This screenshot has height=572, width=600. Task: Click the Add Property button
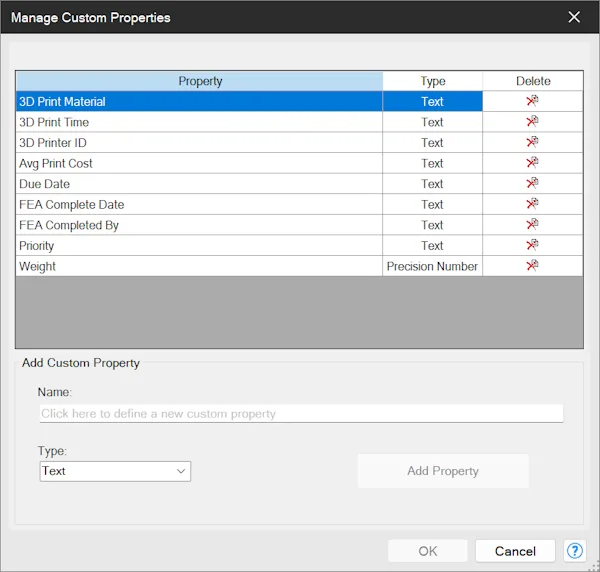[443, 471]
